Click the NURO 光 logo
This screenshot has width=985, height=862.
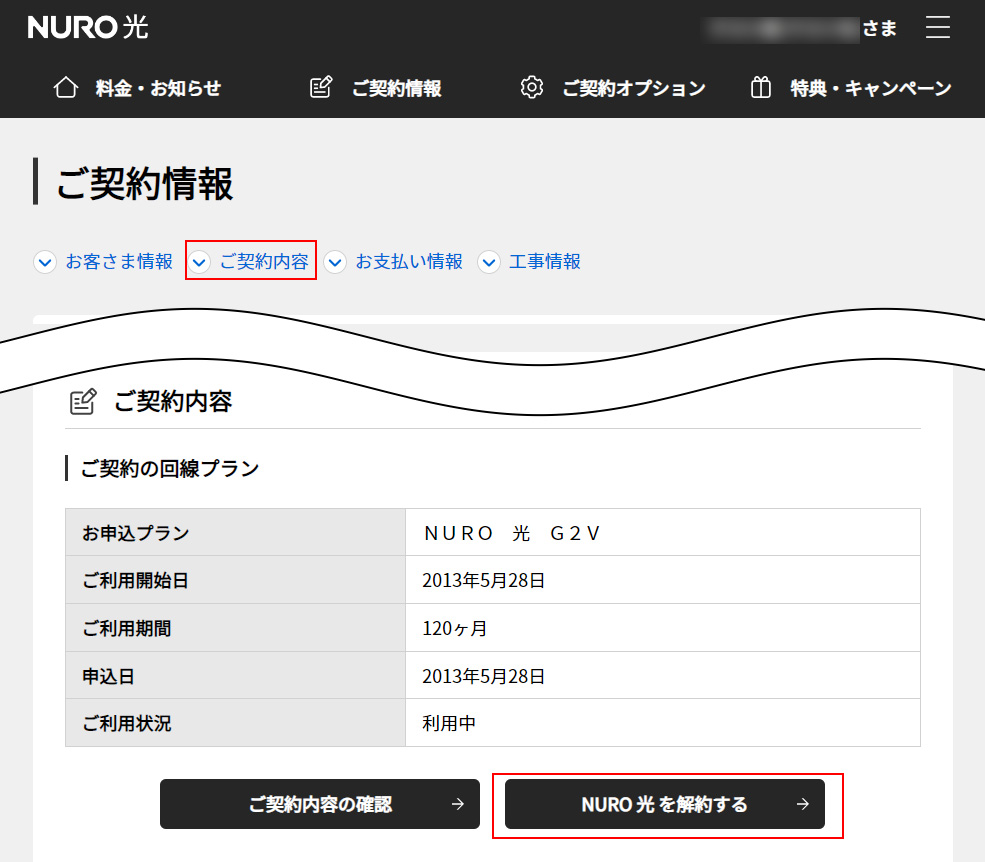point(88,28)
